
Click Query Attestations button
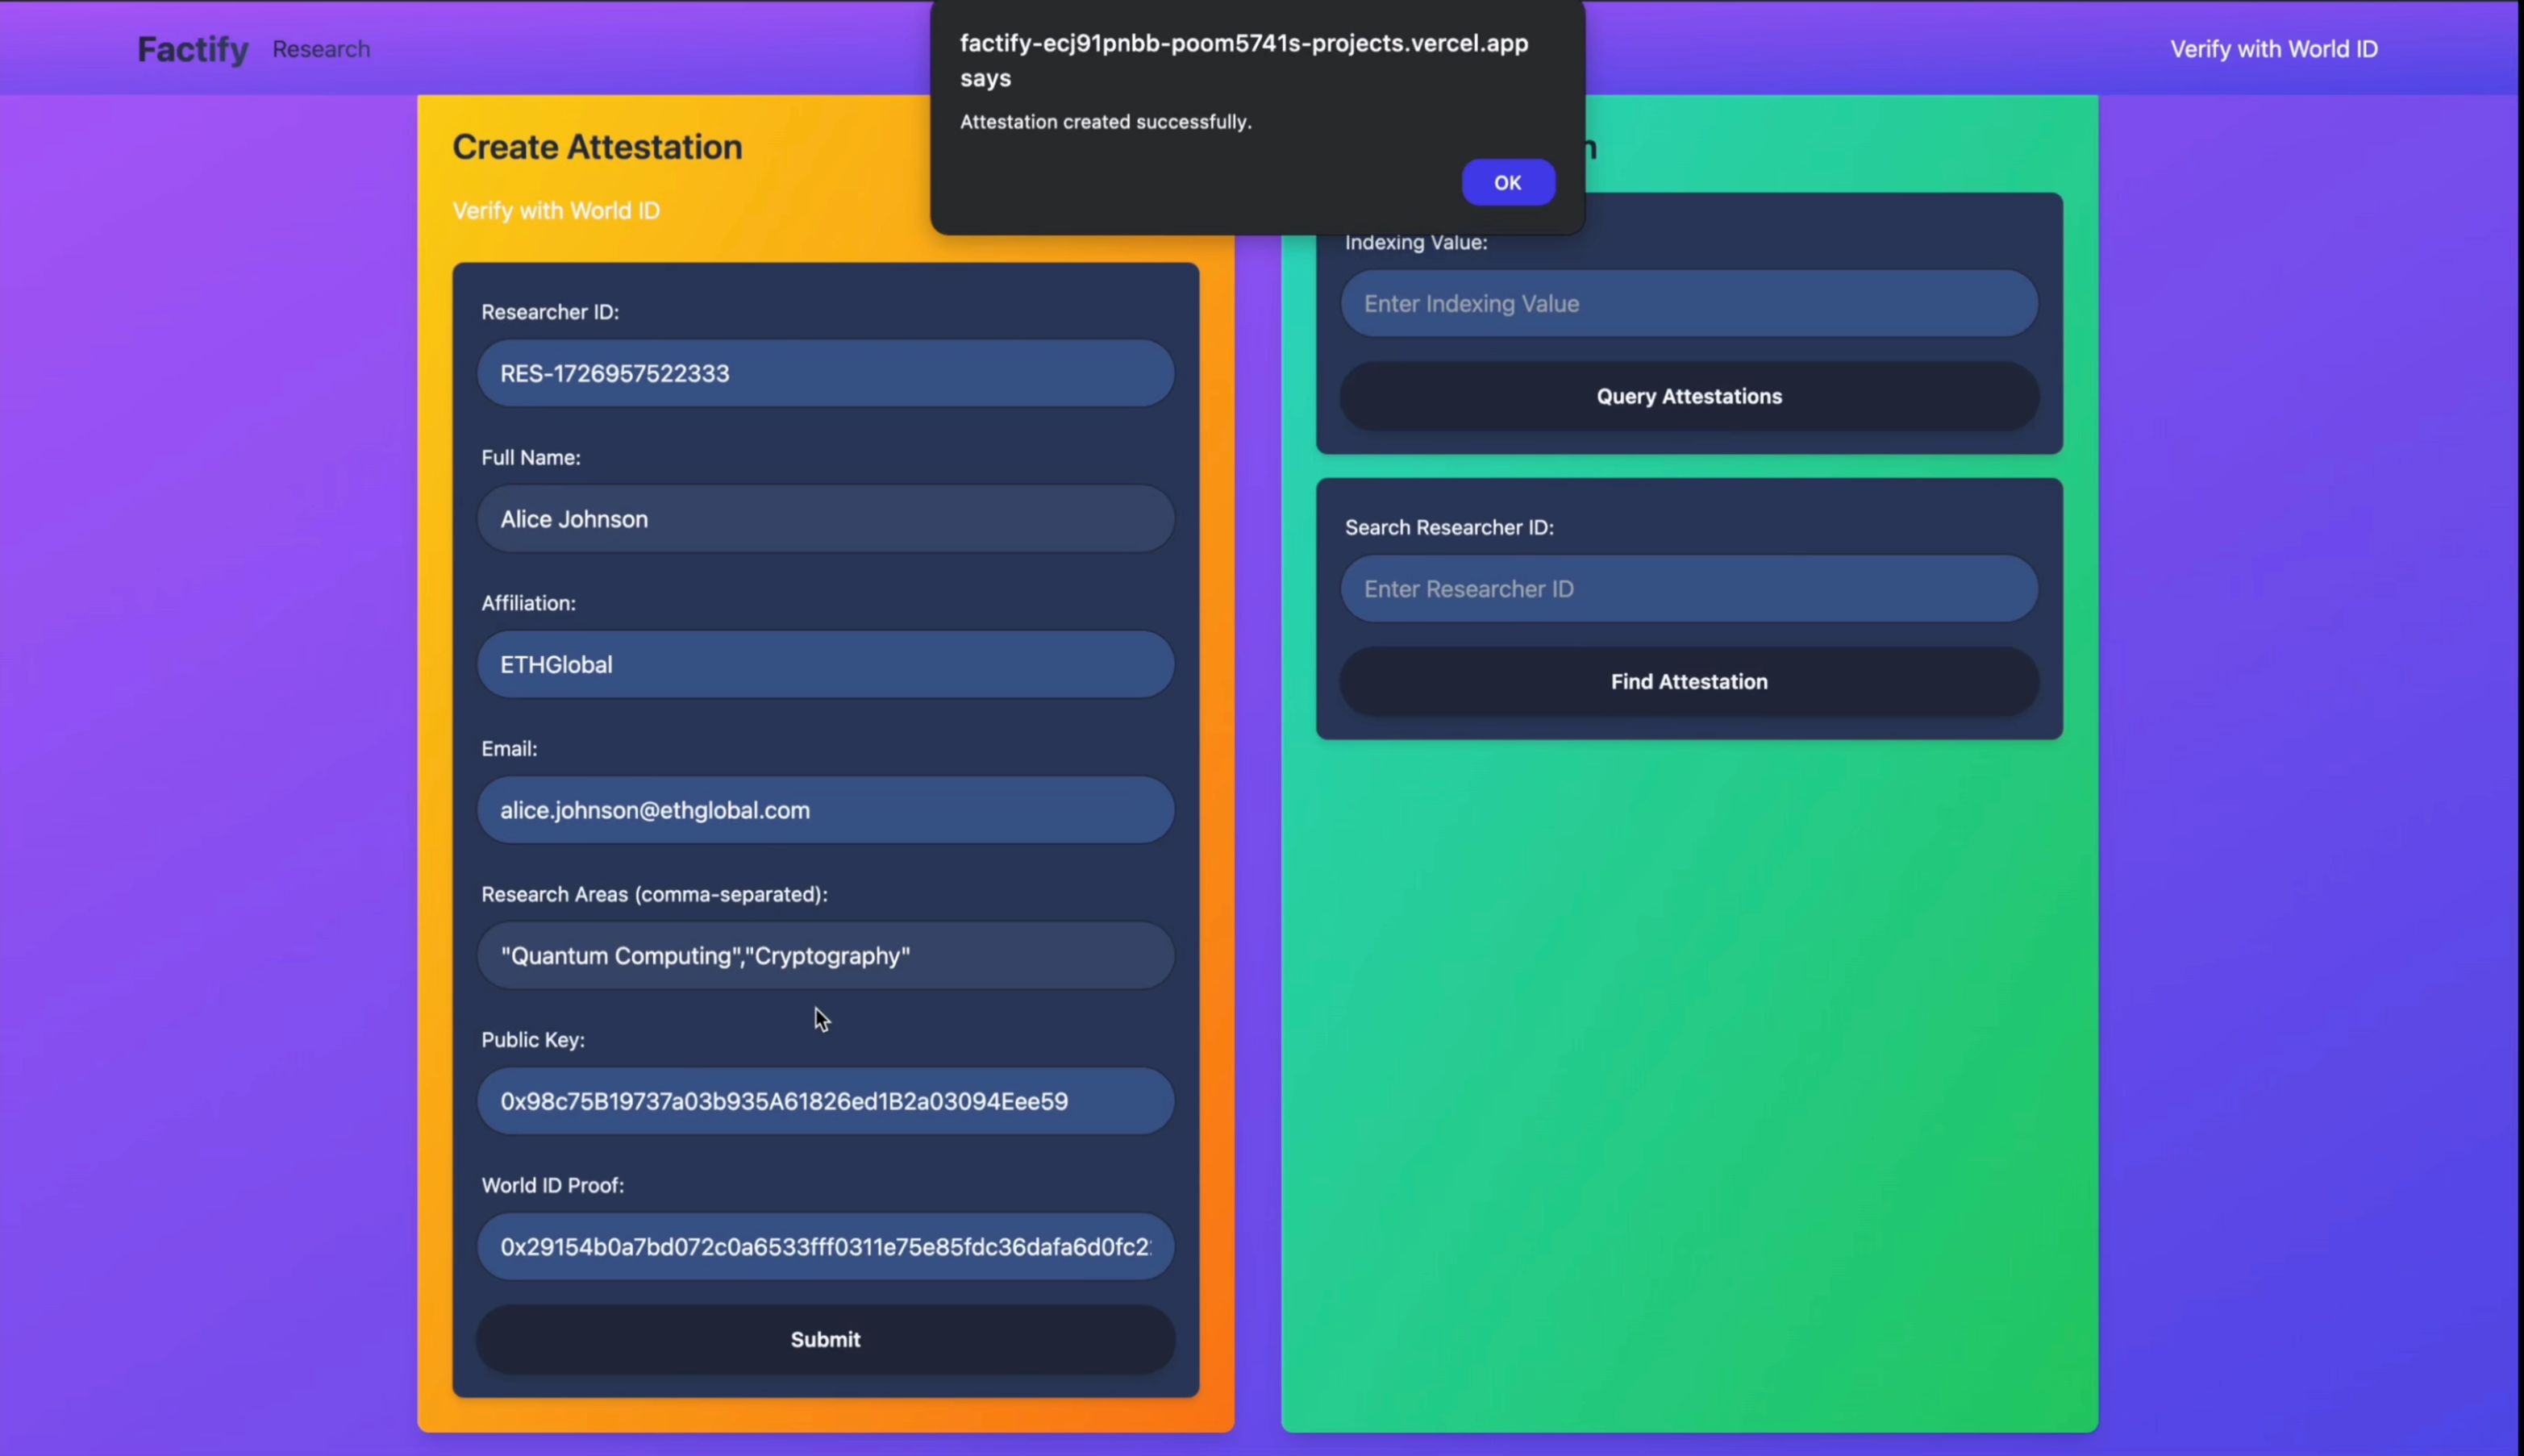tap(1689, 395)
